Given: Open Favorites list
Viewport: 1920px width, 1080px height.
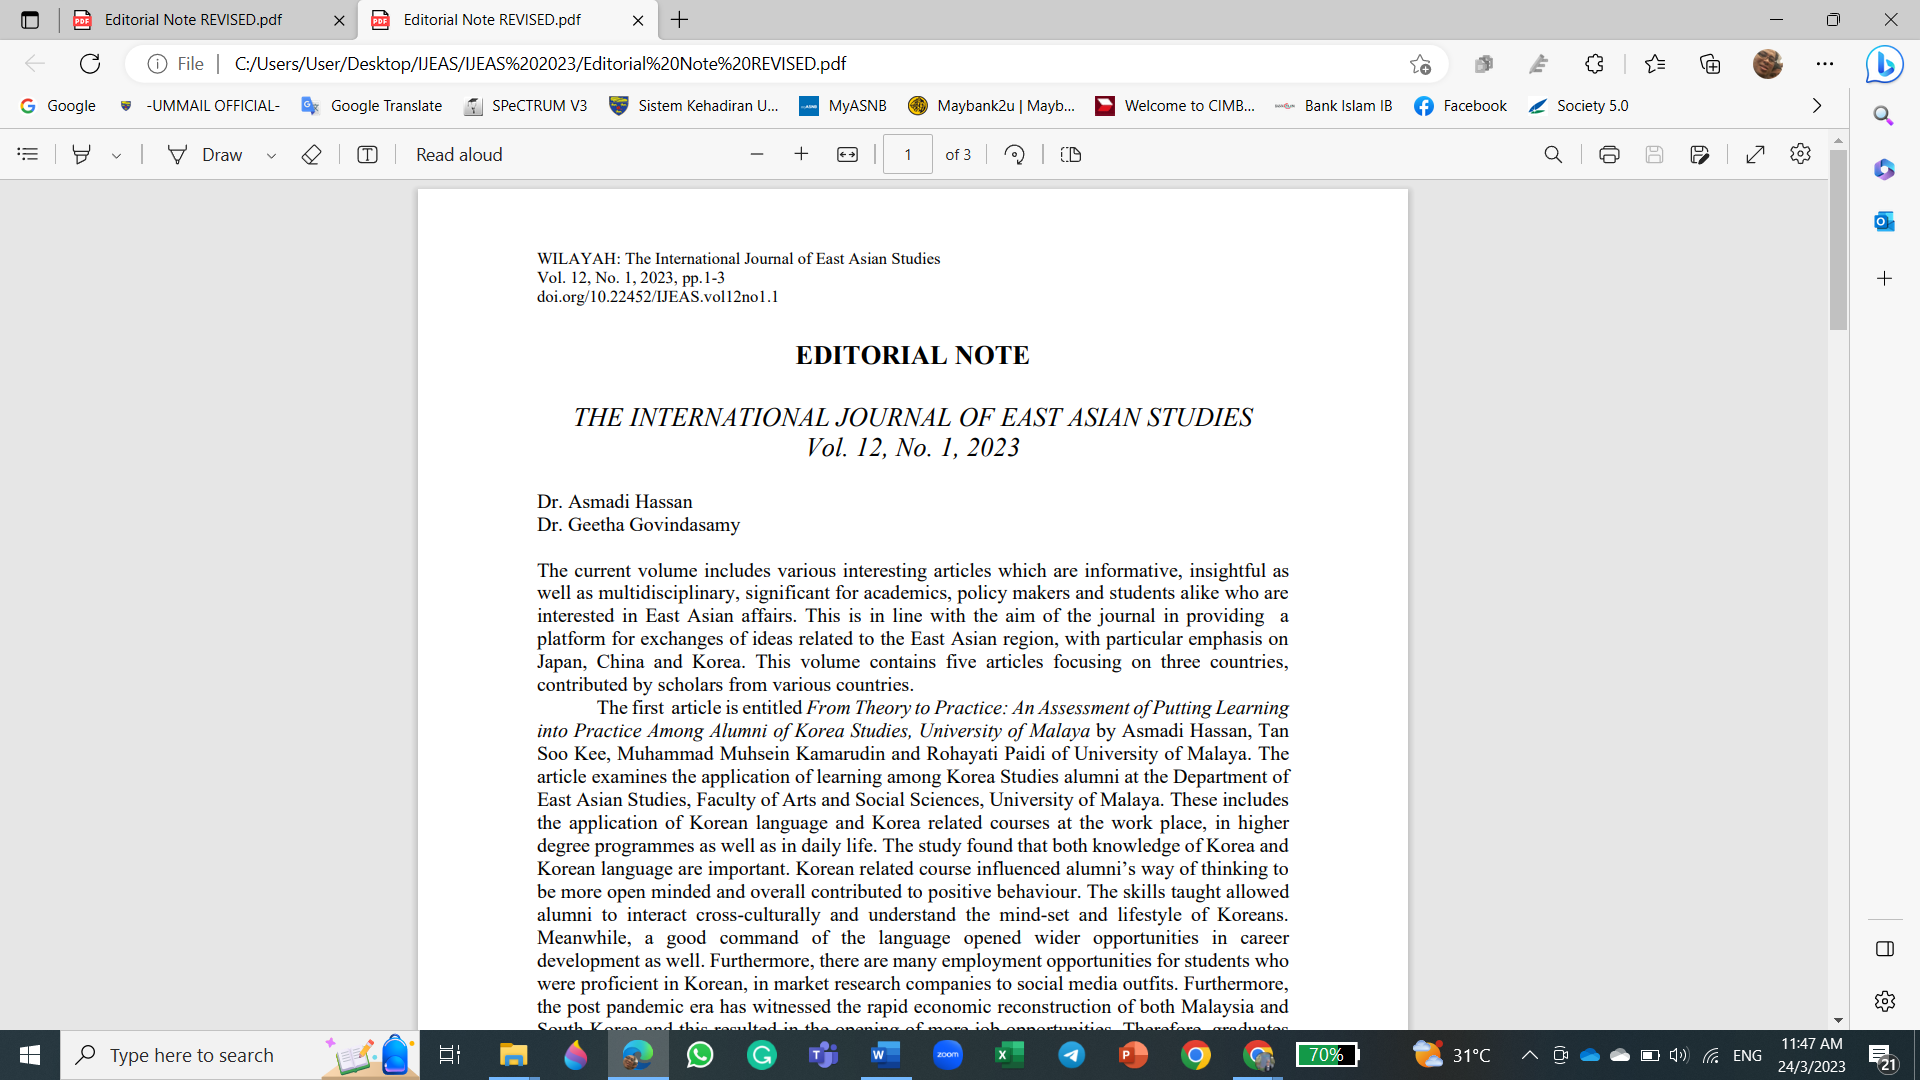Looking at the screenshot, I should [1655, 64].
